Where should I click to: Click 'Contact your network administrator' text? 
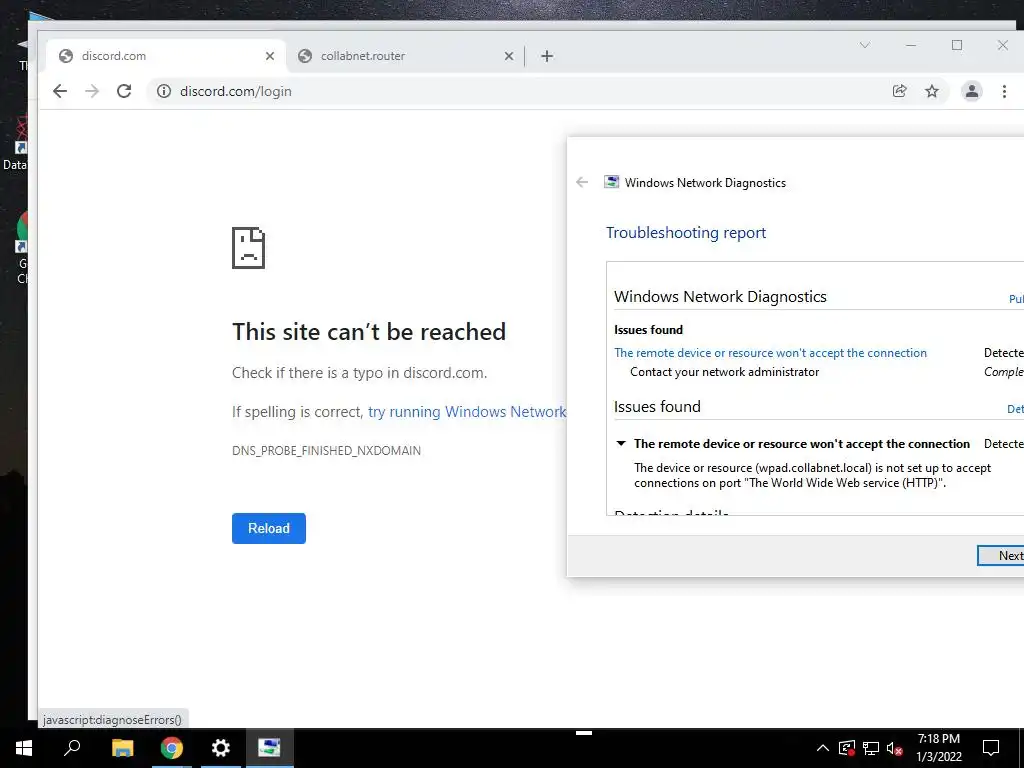(x=724, y=372)
